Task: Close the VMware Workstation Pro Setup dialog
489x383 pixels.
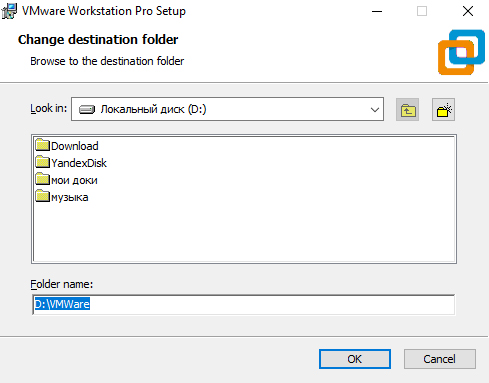Action: (468, 11)
